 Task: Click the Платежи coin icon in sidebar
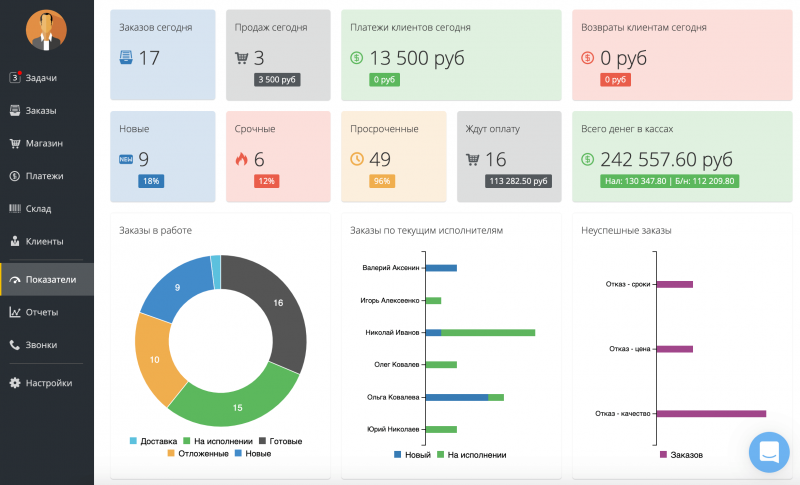15,176
